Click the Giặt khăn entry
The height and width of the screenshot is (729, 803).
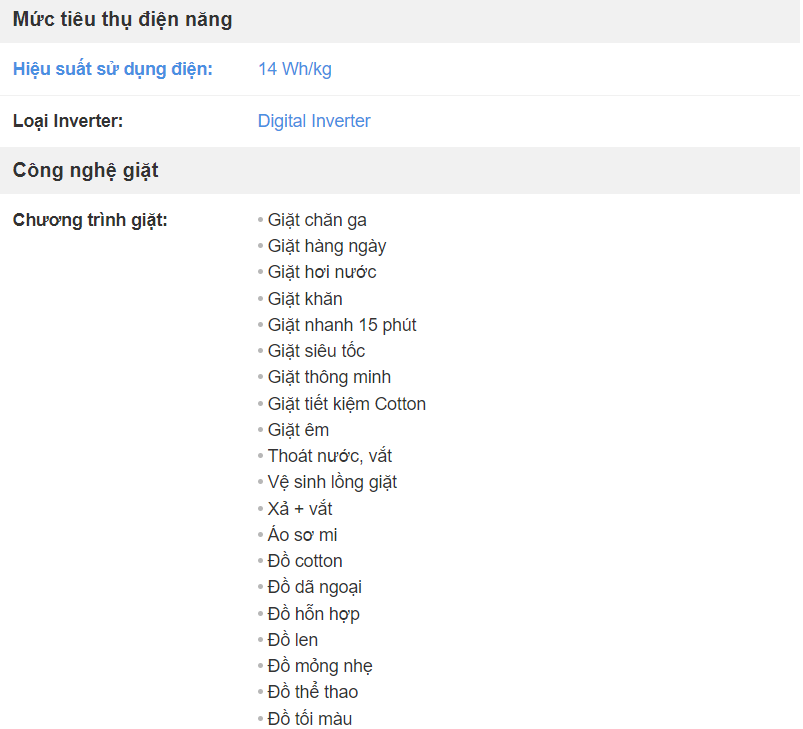[305, 299]
